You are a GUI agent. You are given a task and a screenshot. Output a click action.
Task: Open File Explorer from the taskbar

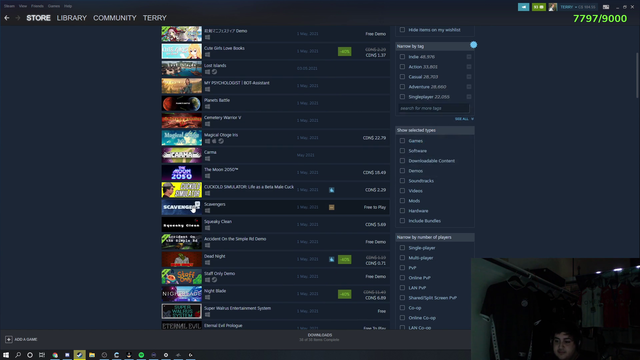(x=92, y=355)
